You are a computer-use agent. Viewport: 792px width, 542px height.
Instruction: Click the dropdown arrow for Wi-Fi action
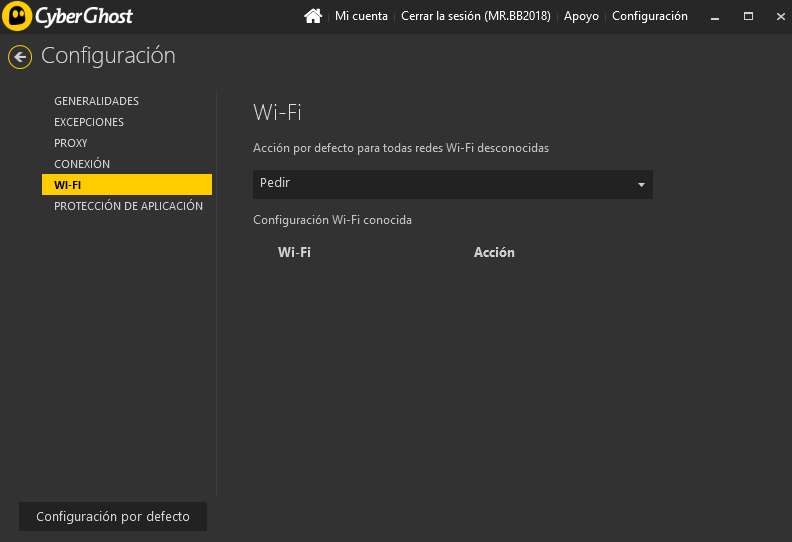pyautogui.click(x=640, y=185)
